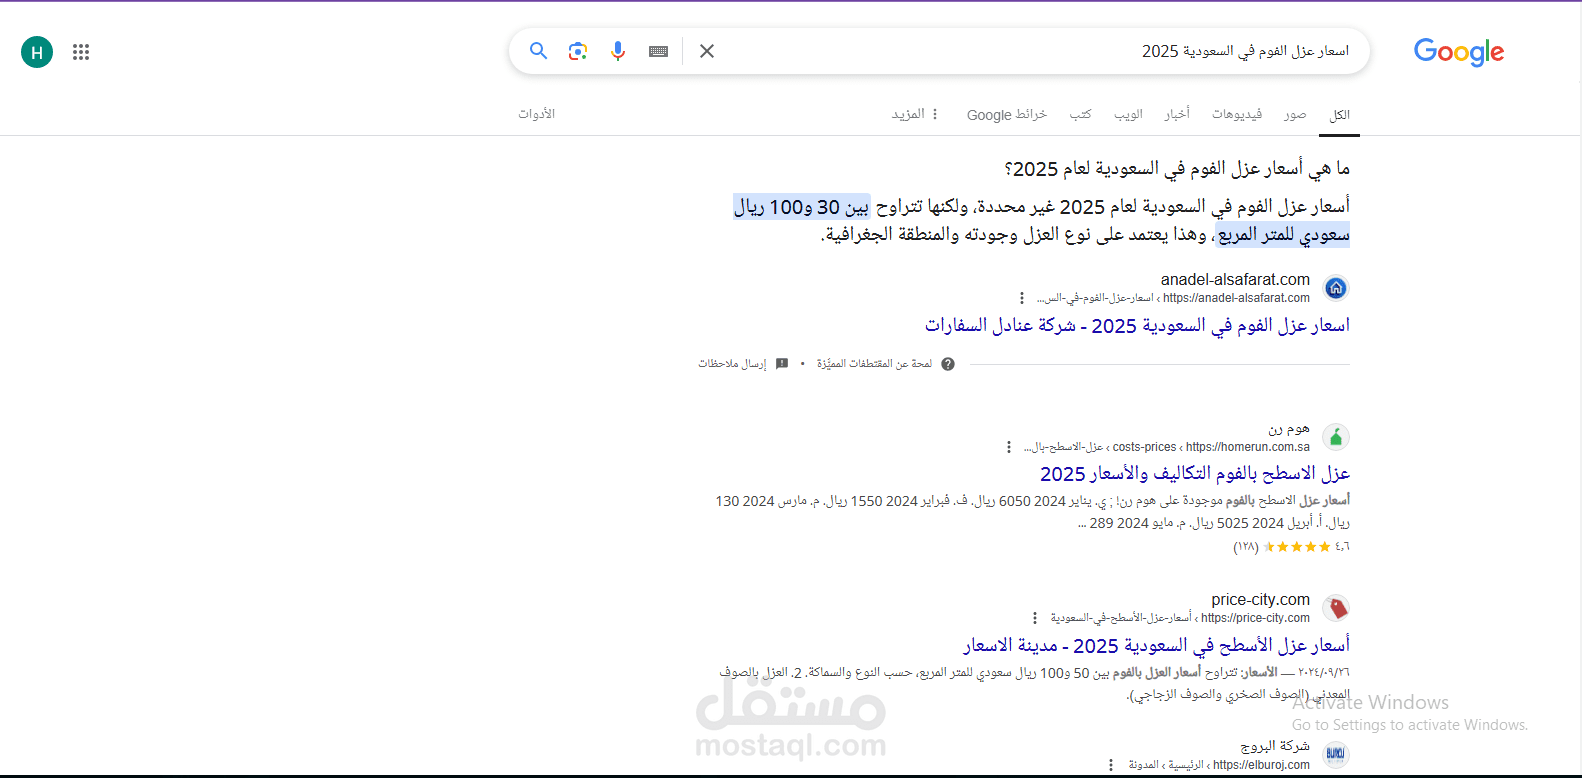
Task: Open the مدينة الاسعار result link
Action: (x=1156, y=646)
